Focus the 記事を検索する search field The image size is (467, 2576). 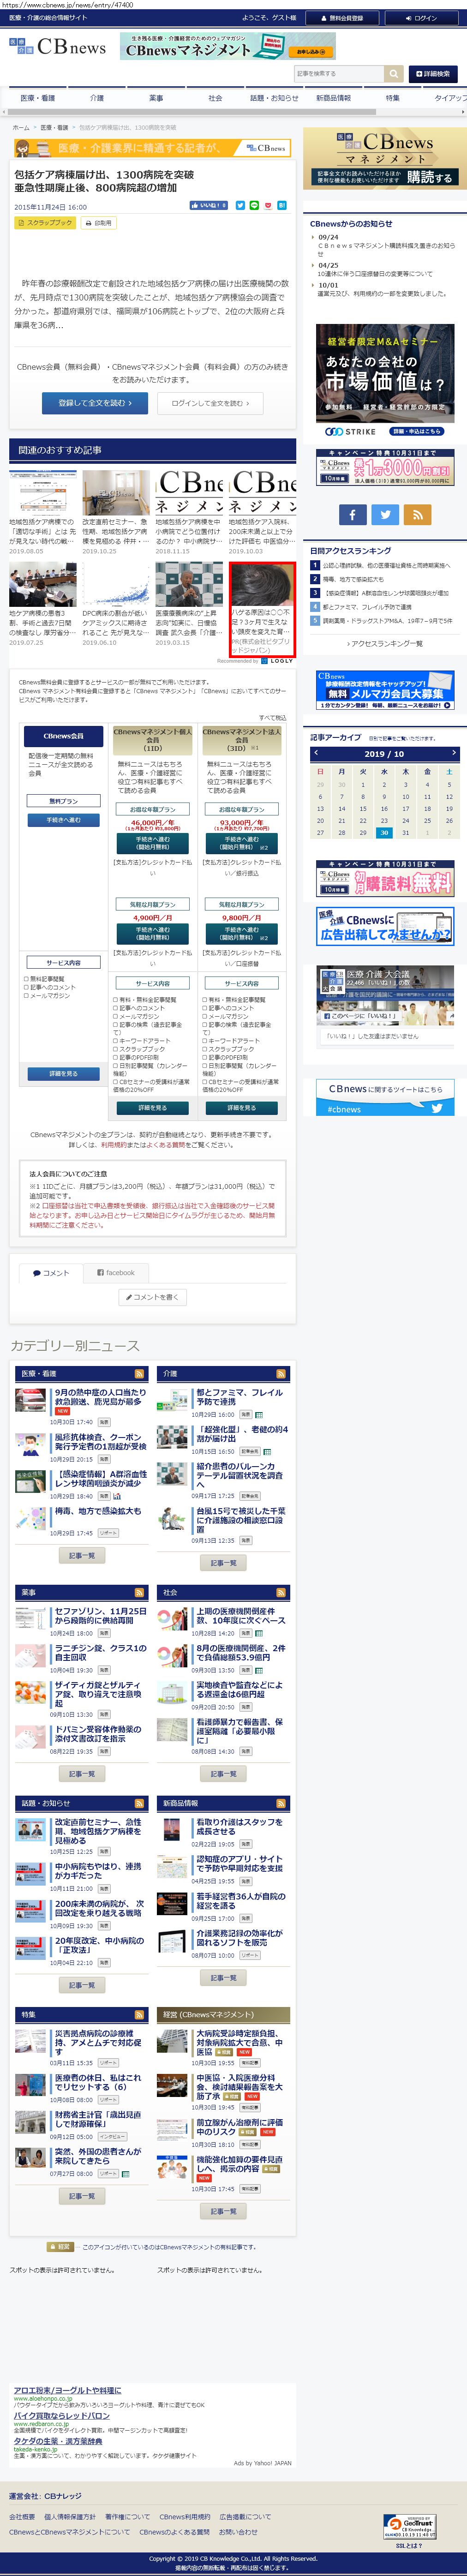tap(339, 73)
